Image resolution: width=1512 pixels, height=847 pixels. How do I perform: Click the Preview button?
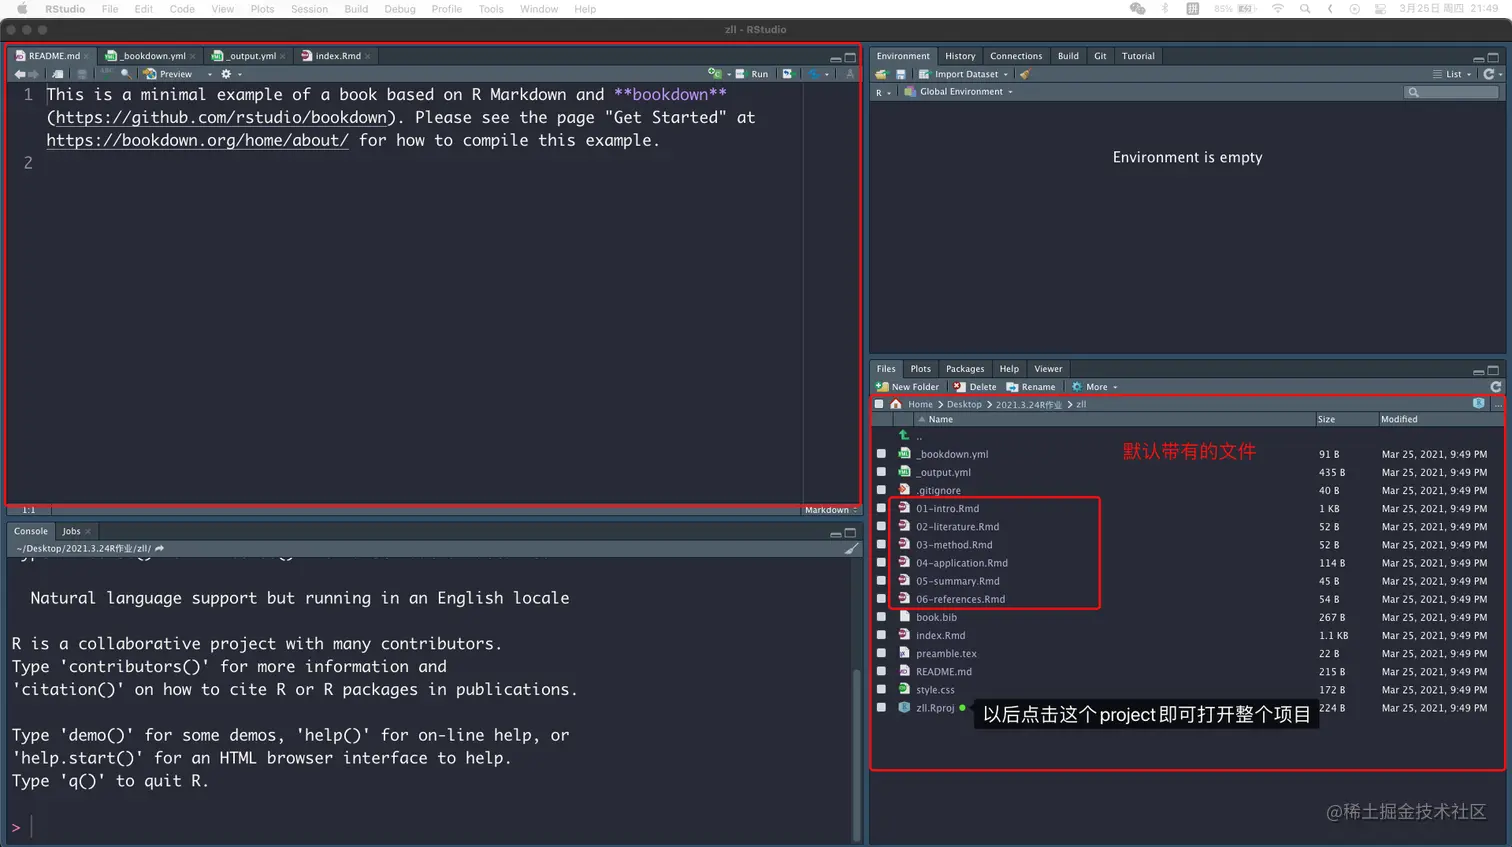tap(168, 74)
